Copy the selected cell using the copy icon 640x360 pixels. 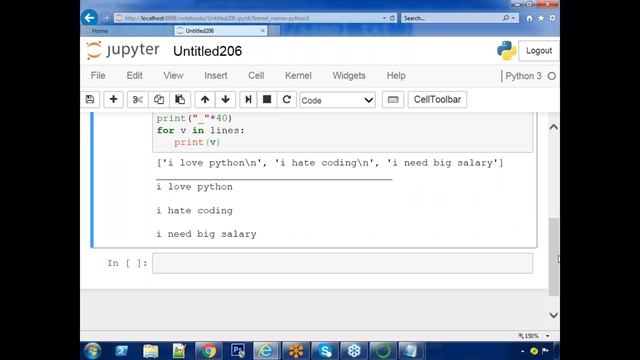pos(159,100)
